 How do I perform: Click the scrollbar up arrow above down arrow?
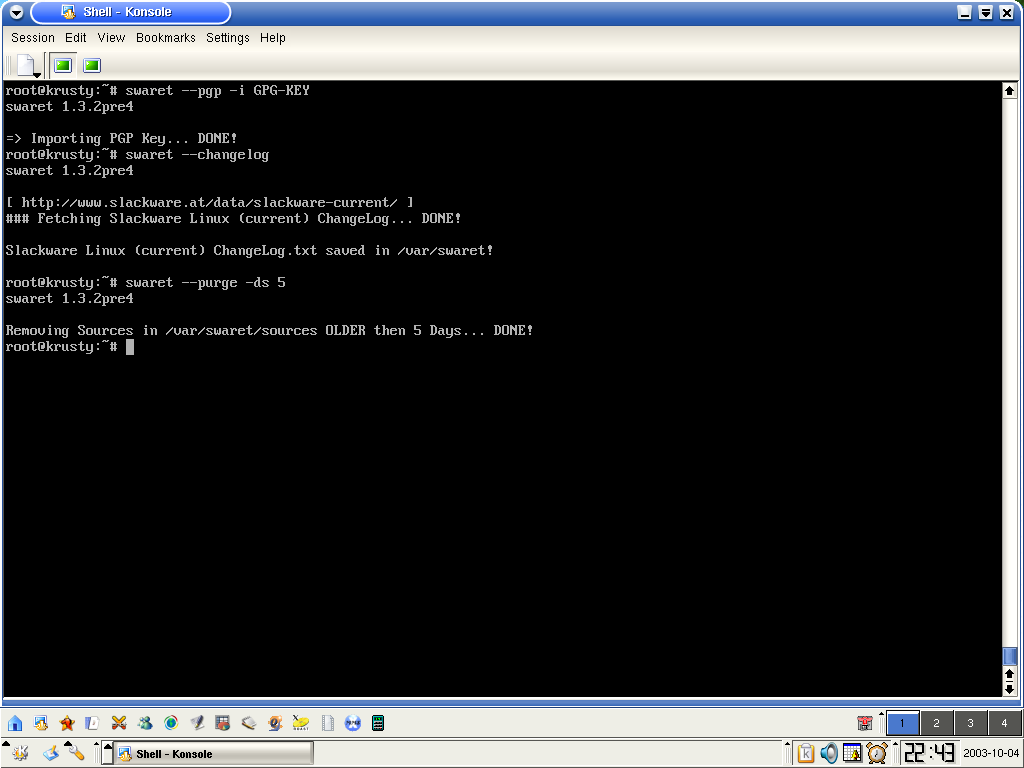(x=1010, y=675)
